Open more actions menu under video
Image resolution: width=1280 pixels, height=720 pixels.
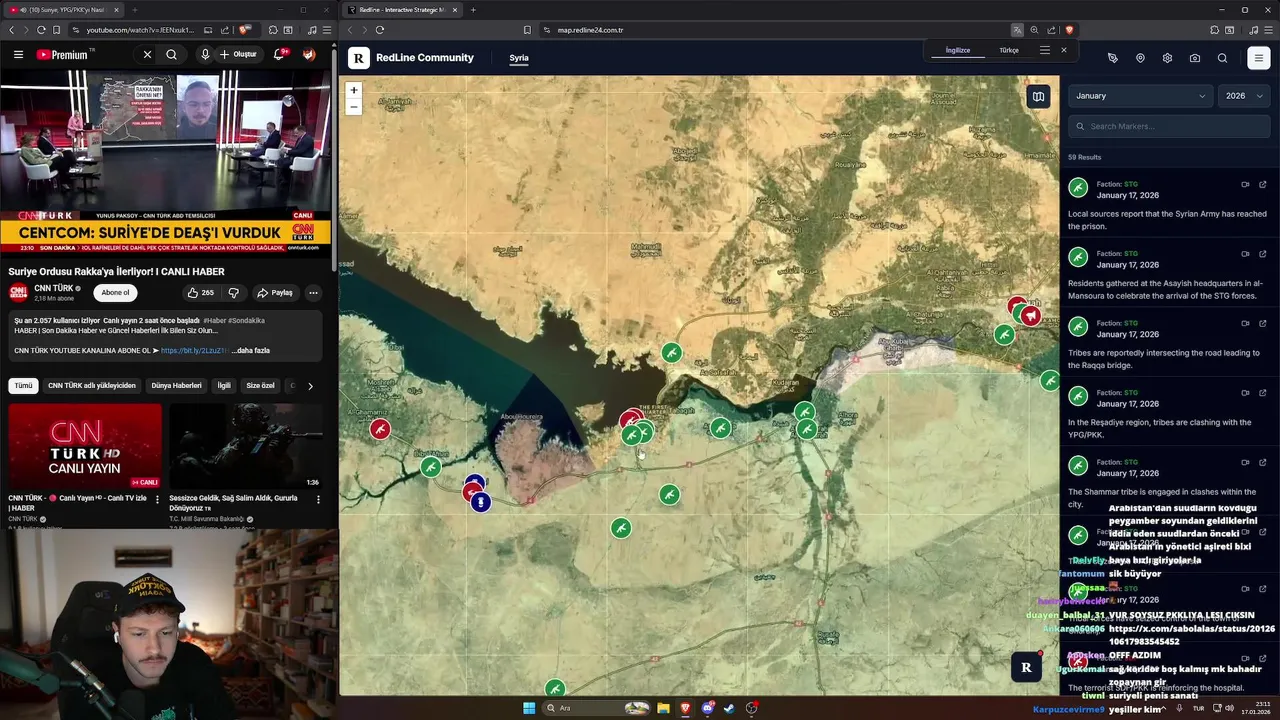pos(313,293)
